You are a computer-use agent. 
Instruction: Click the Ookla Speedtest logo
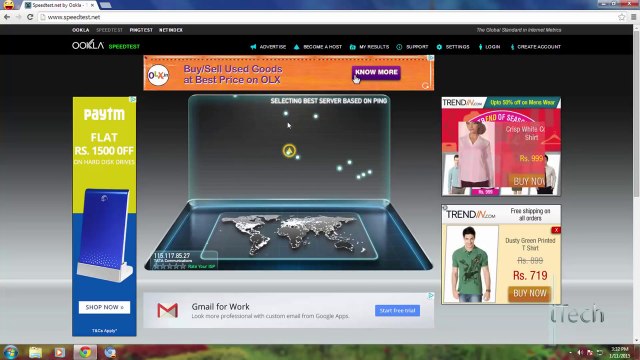106,45
